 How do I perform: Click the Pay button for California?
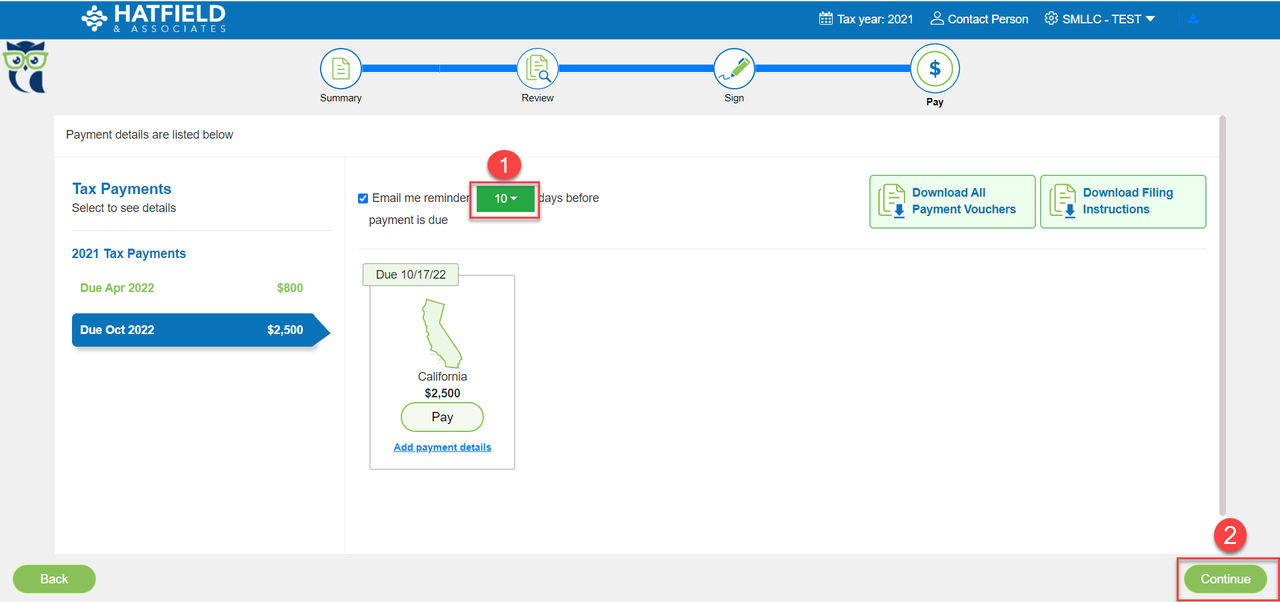point(442,417)
